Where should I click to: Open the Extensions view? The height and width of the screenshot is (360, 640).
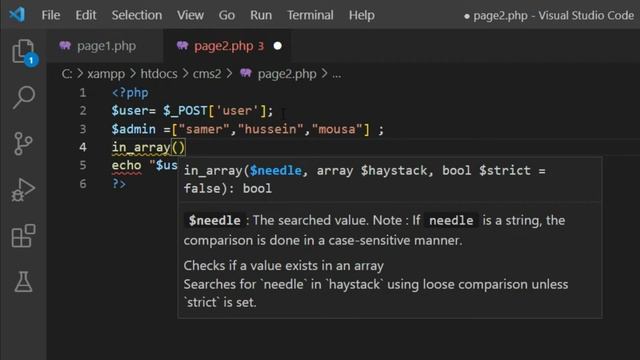coord(23,236)
